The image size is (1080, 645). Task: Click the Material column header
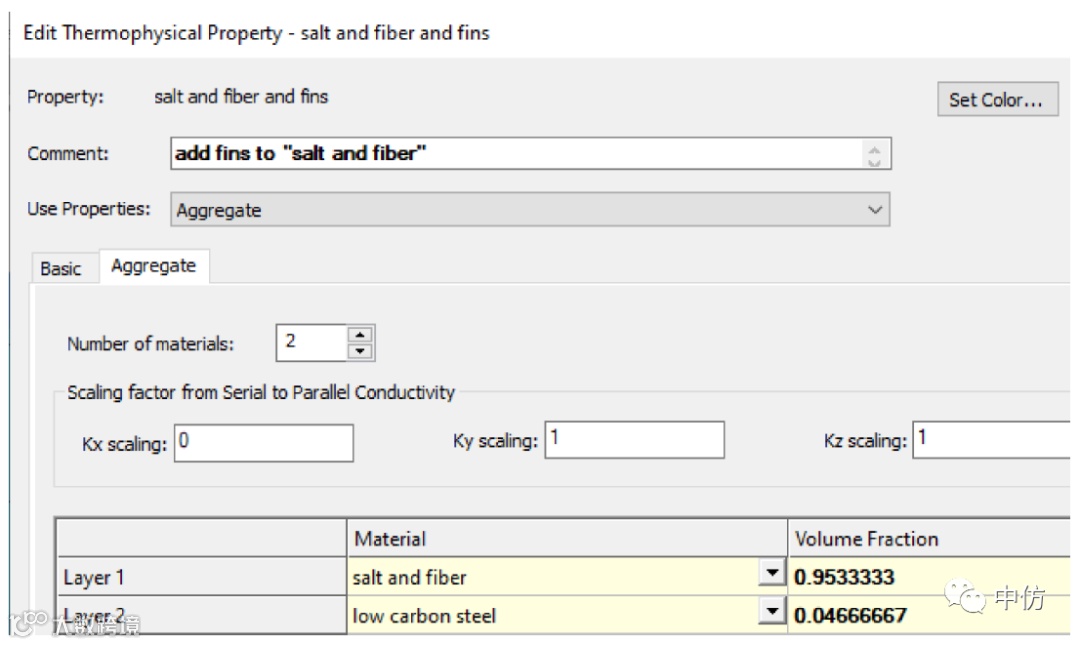[567, 539]
